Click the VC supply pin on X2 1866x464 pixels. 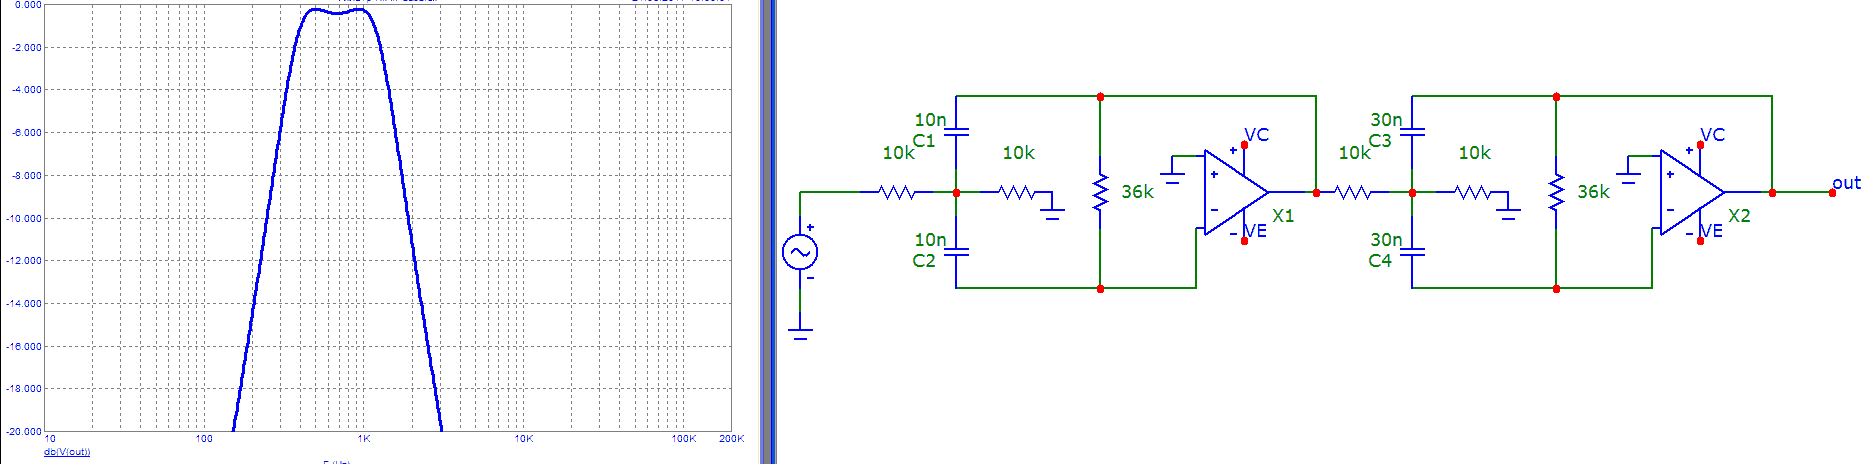tap(1700, 145)
